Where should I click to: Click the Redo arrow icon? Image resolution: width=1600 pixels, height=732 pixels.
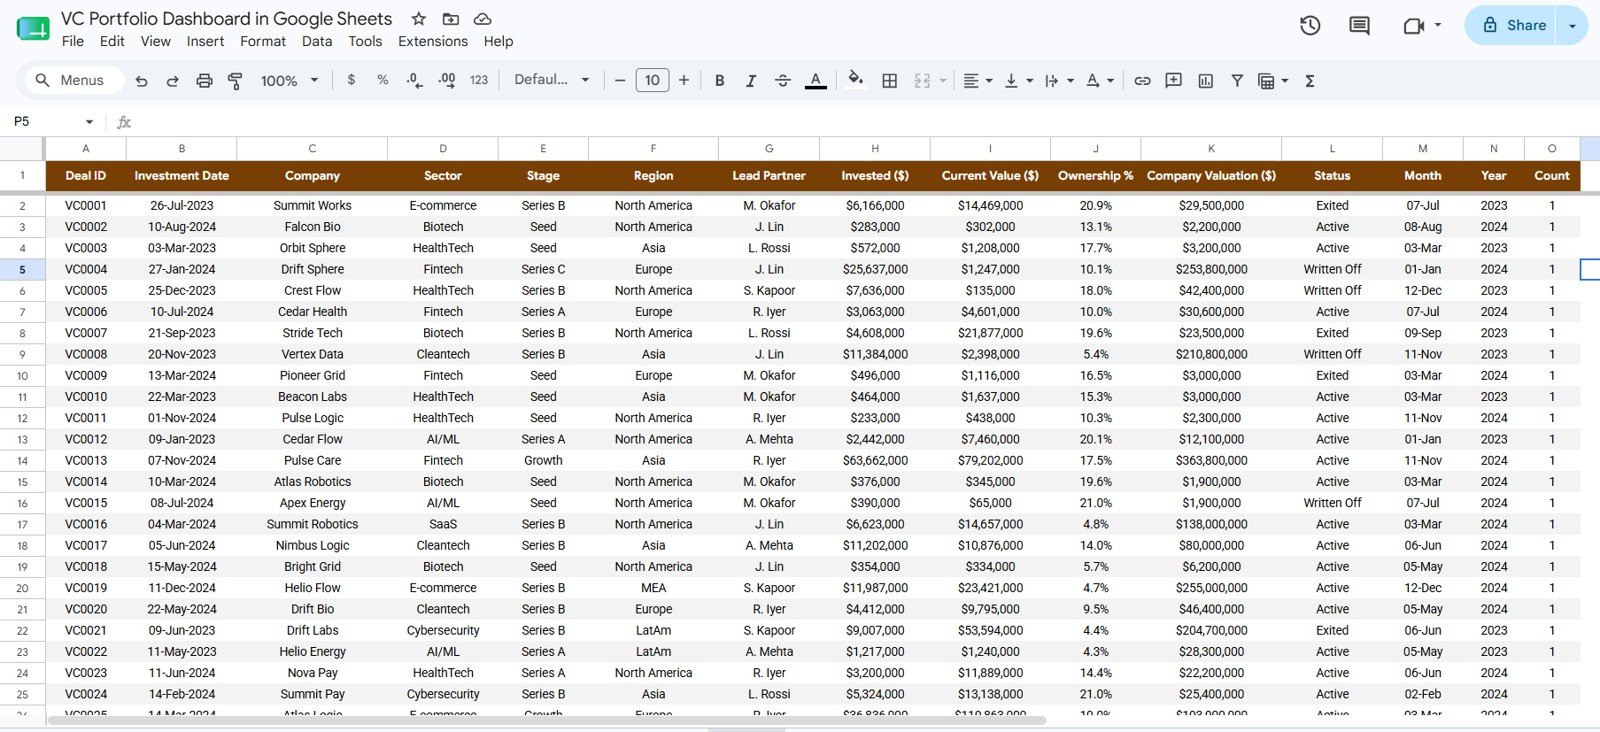[172, 81]
